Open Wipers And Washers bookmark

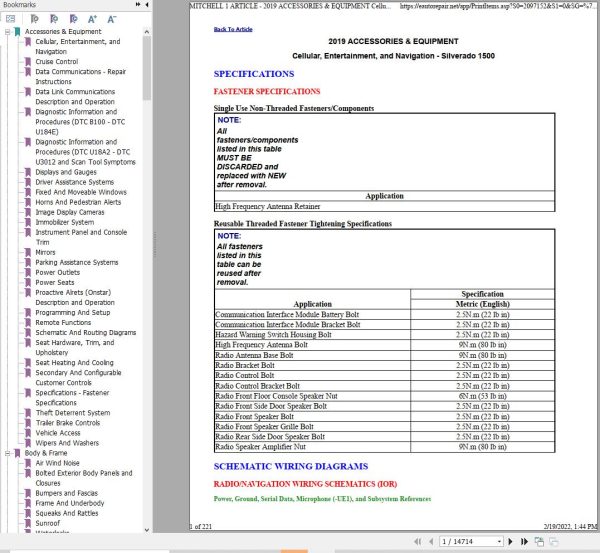point(67,443)
